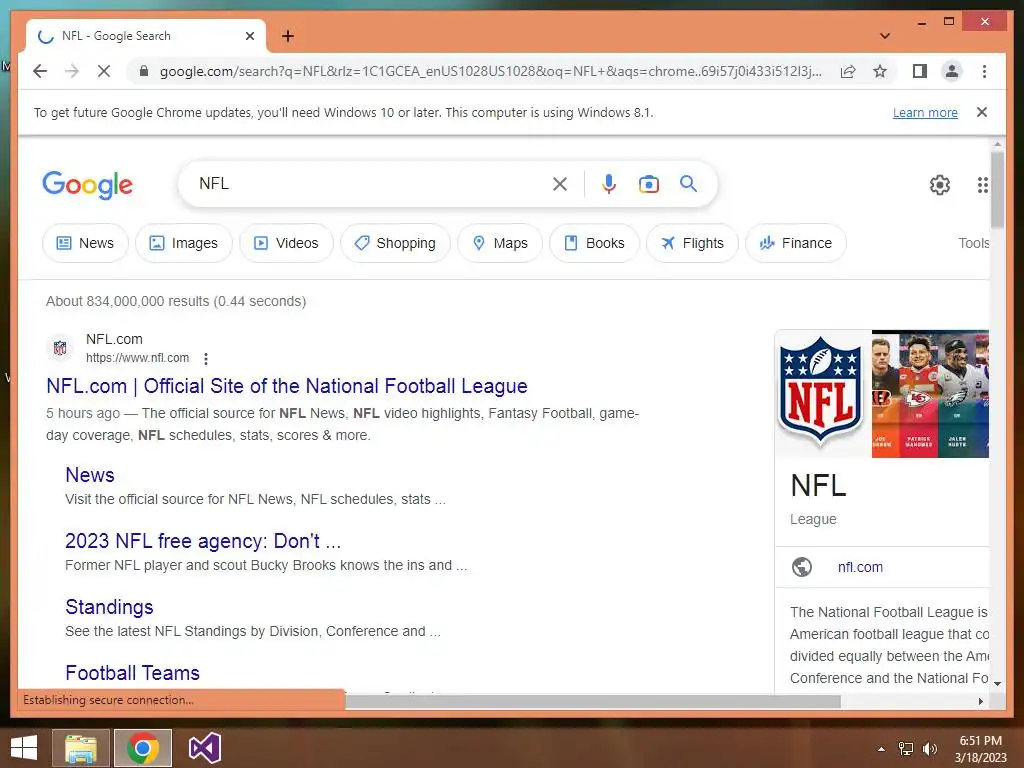The height and width of the screenshot is (768, 1024).
Task: Go back to the previous page
Action: 40,71
